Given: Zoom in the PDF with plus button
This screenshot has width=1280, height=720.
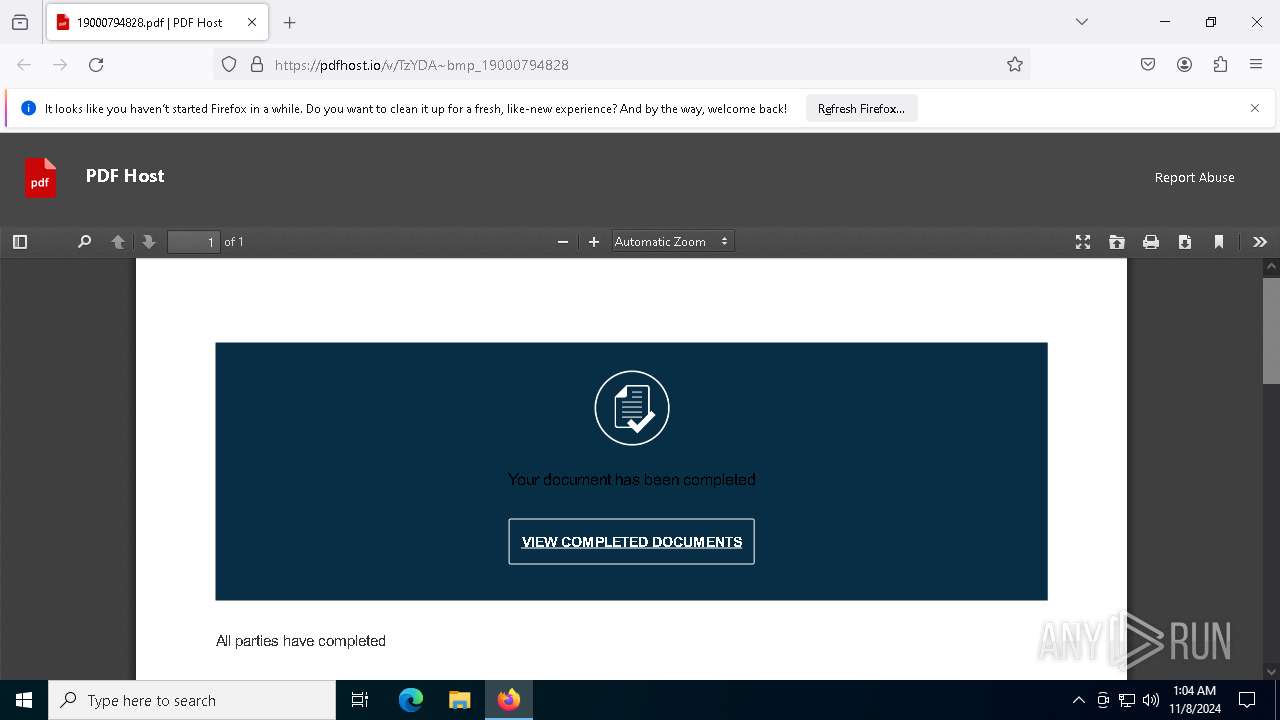Looking at the screenshot, I should click(x=594, y=242).
